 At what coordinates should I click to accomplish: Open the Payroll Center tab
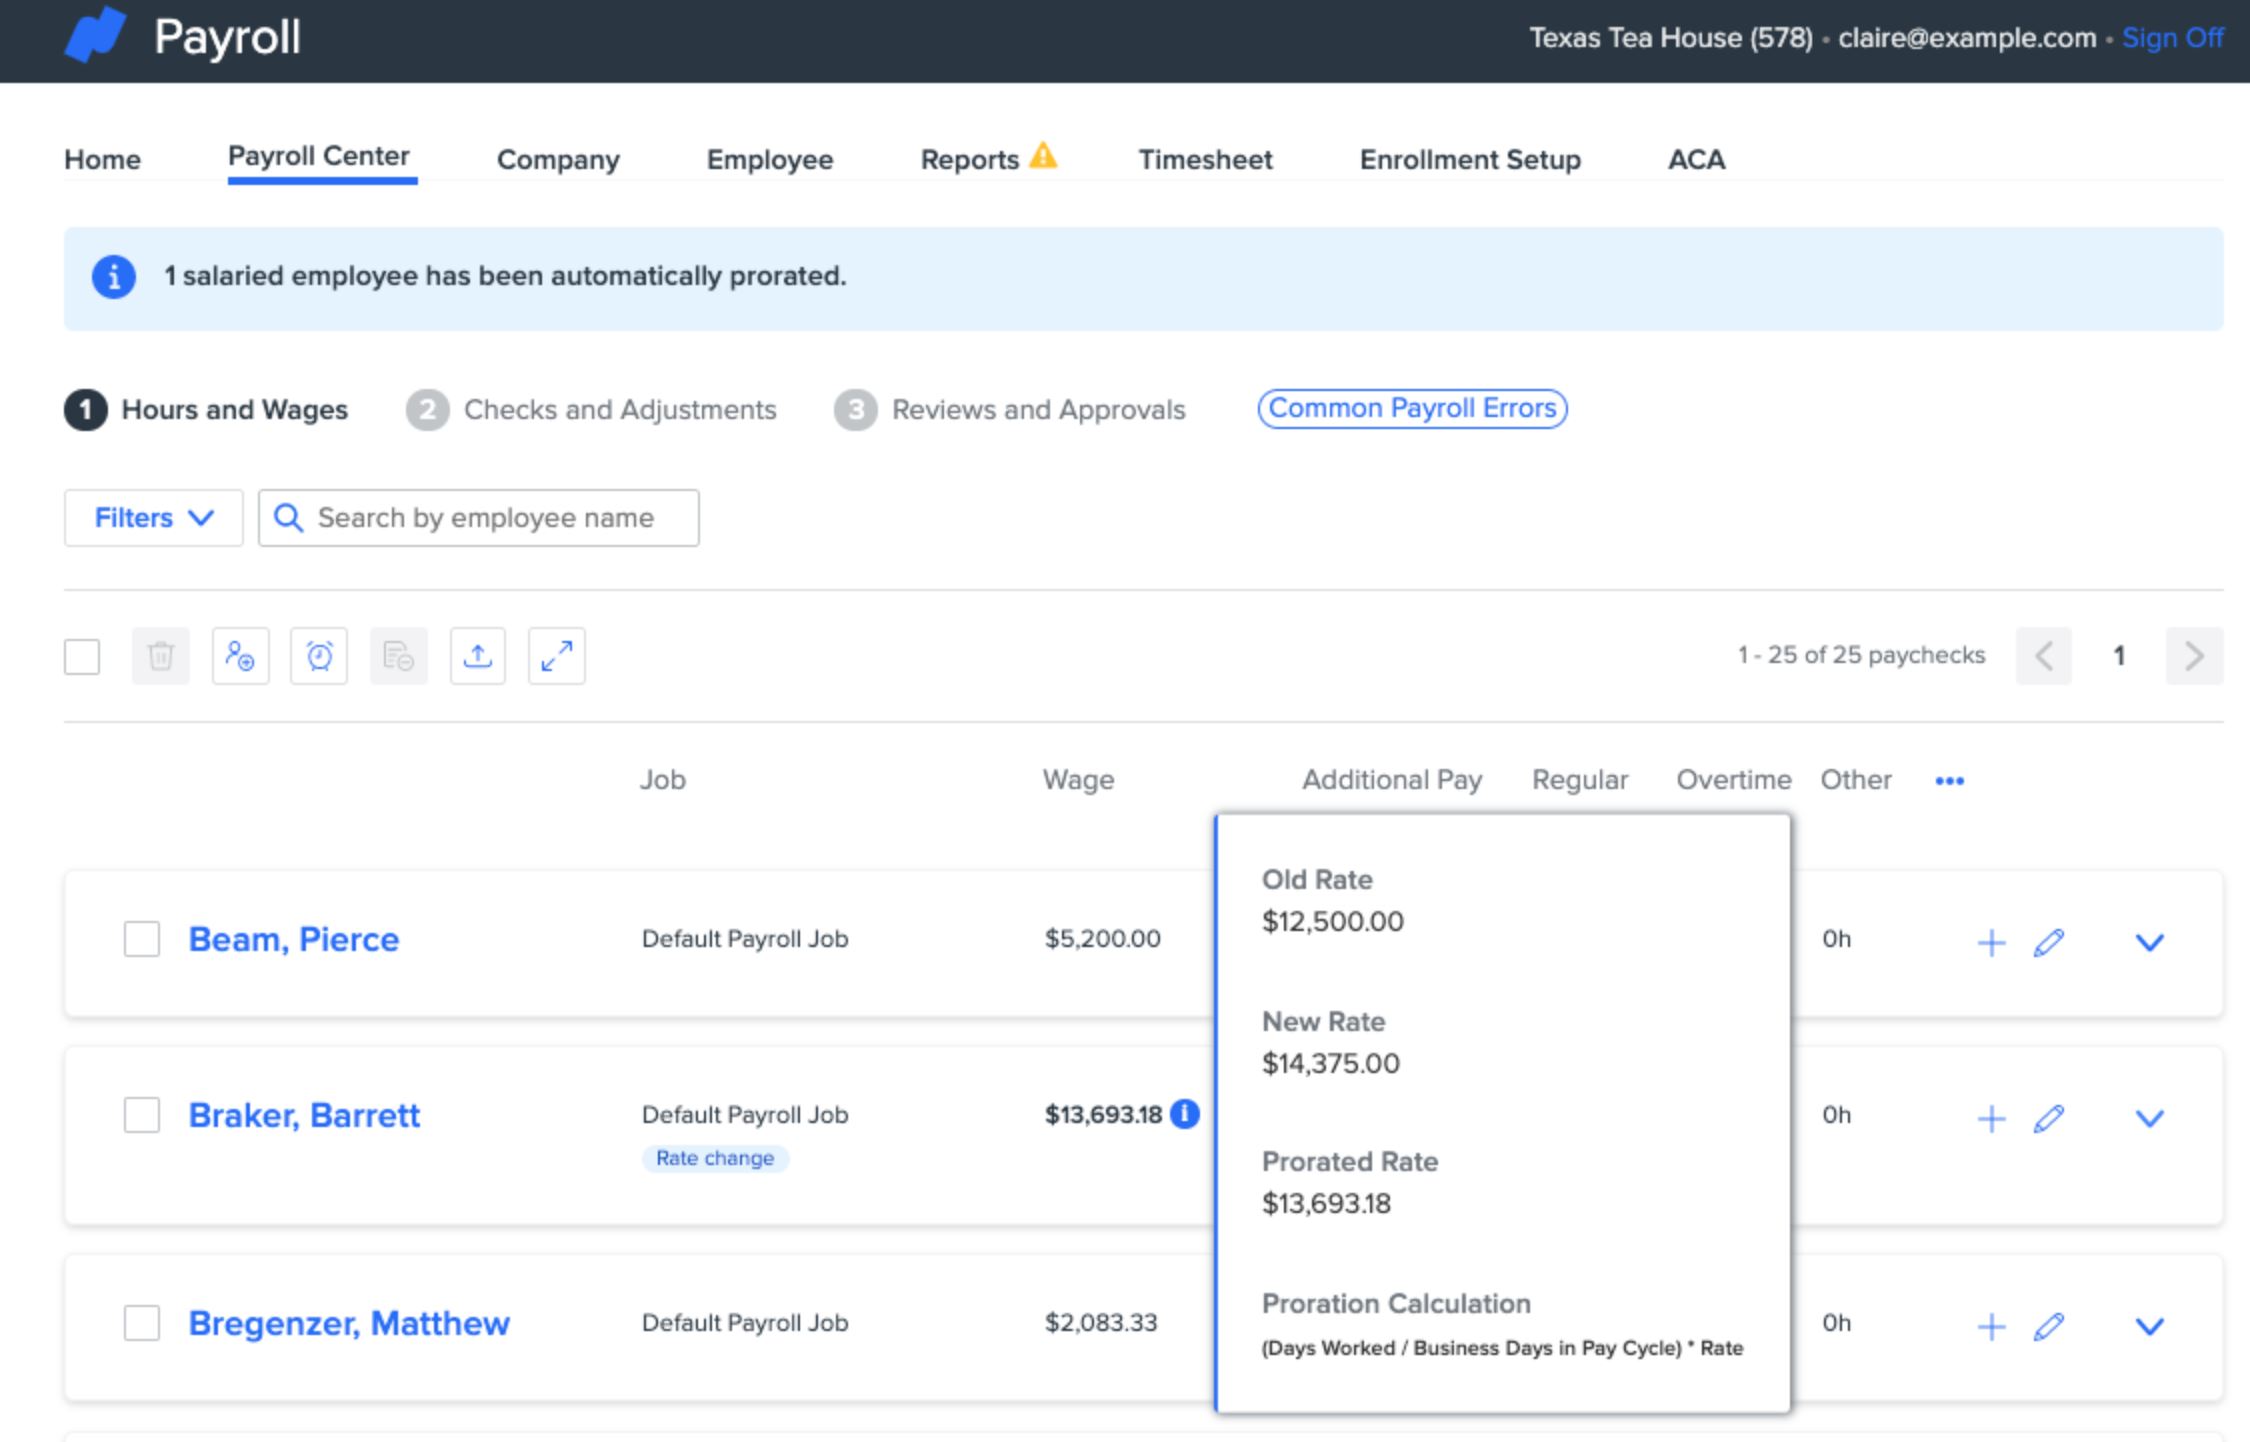[319, 156]
